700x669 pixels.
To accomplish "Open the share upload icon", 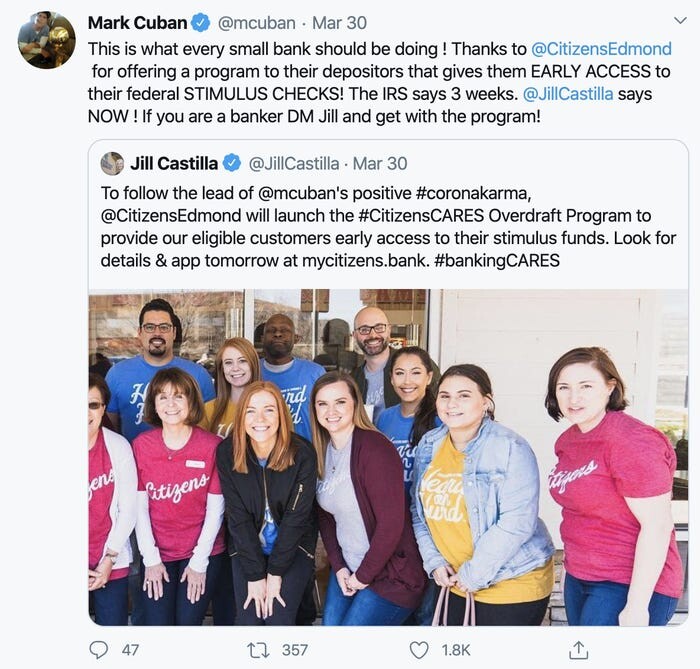I will coord(579,650).
